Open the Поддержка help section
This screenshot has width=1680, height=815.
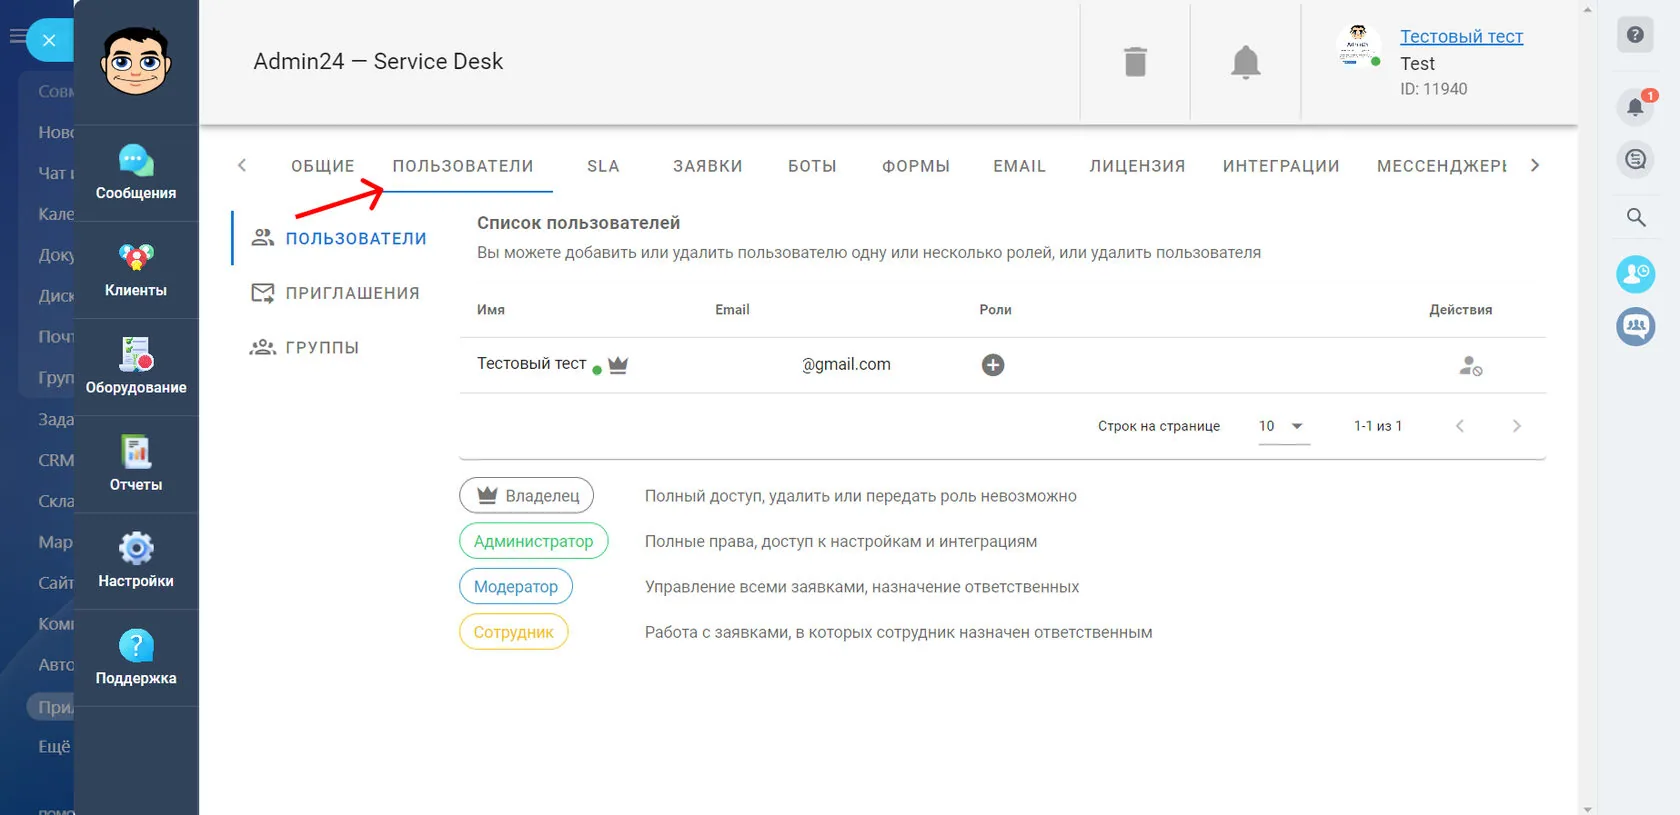[136, 658]
